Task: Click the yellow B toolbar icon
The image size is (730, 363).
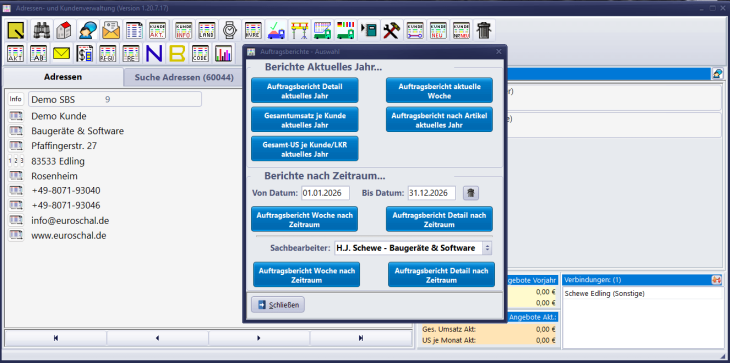Action: click(x=177, y=54)
